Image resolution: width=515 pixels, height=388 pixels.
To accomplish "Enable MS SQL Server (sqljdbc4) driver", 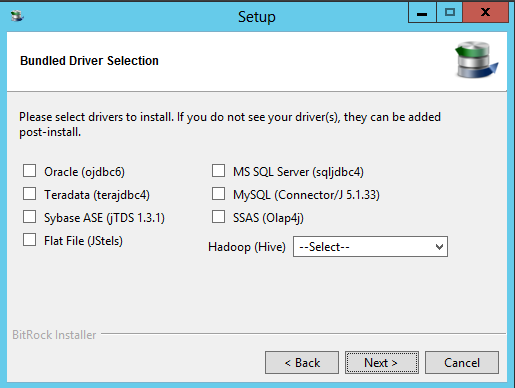I will point(218,170).
